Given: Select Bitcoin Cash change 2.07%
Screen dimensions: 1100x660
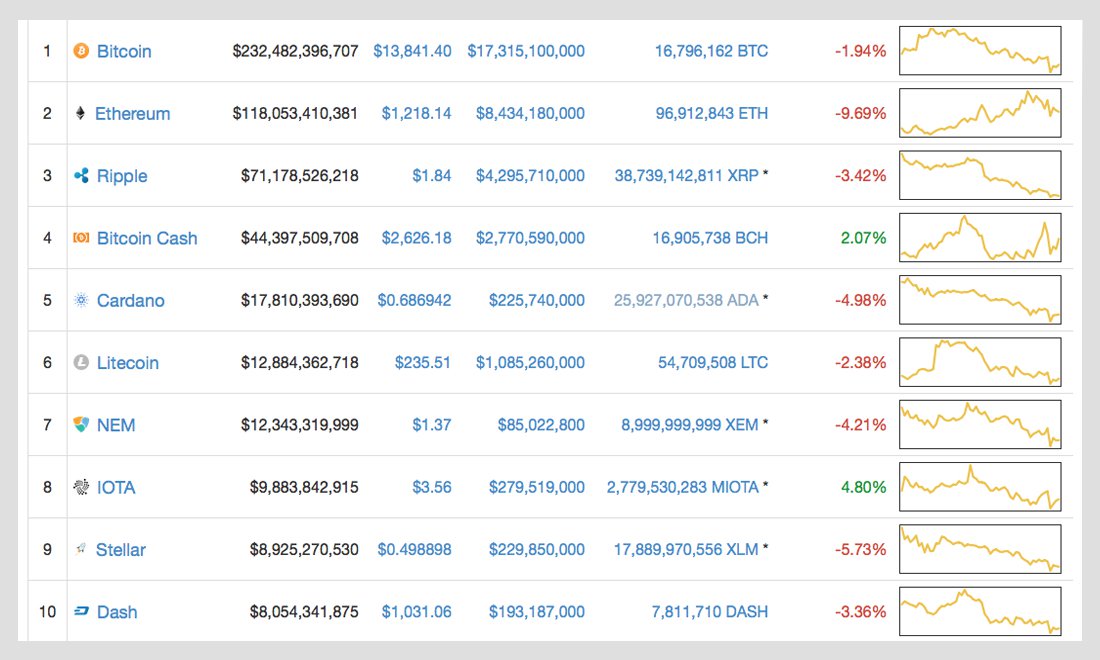Looking at the screenshot, I should click(864, 238).
